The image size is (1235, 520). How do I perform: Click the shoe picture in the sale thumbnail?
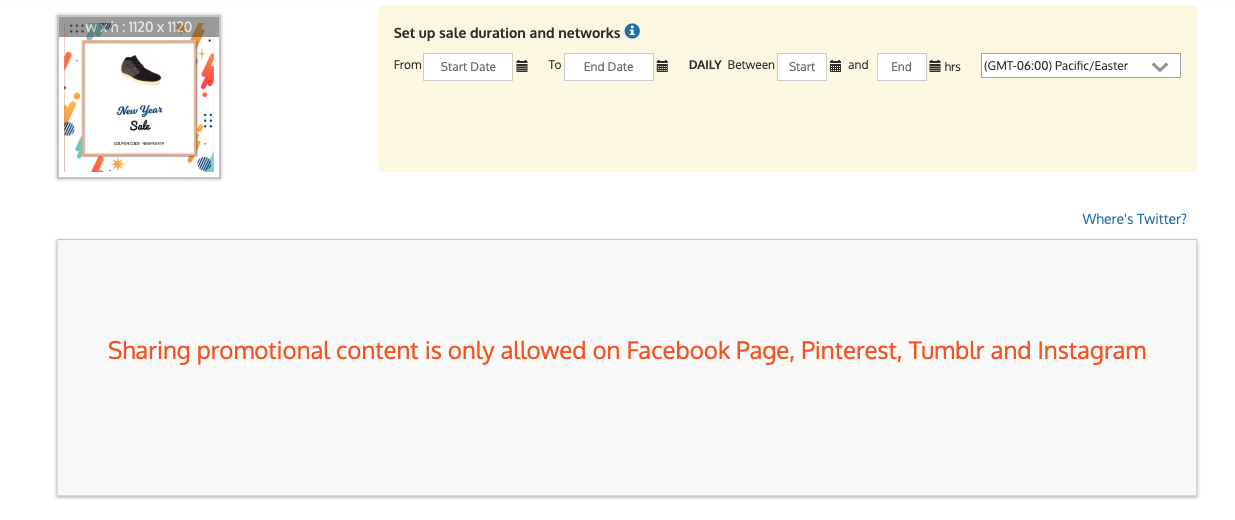coord(141,68)
